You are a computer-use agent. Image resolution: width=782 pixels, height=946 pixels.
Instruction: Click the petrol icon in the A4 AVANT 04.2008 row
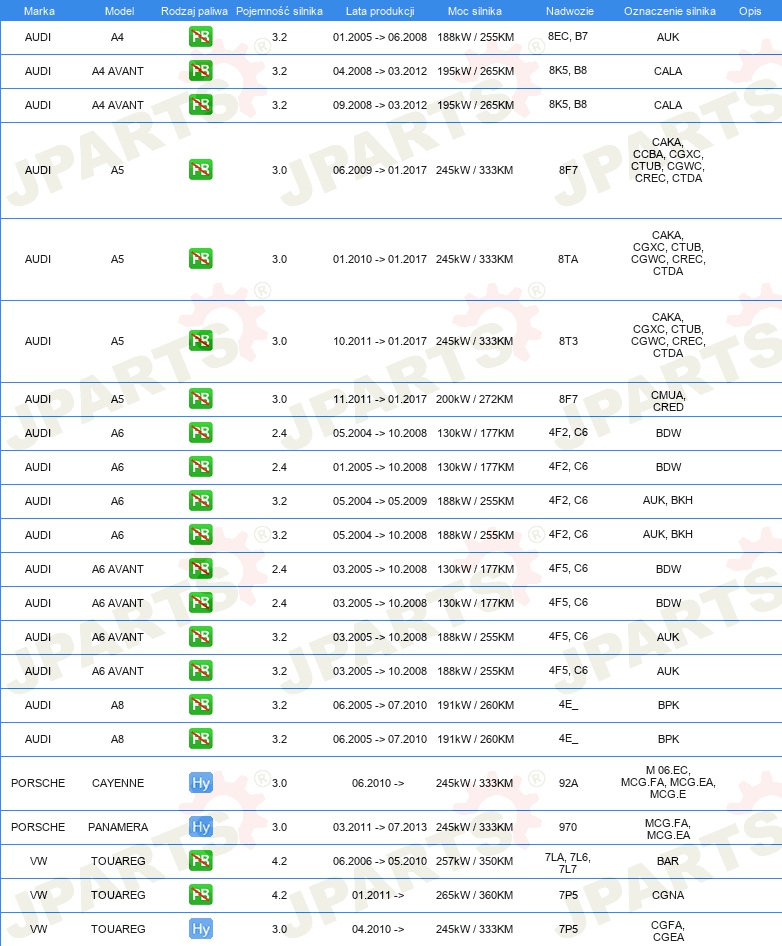(200, 71)
